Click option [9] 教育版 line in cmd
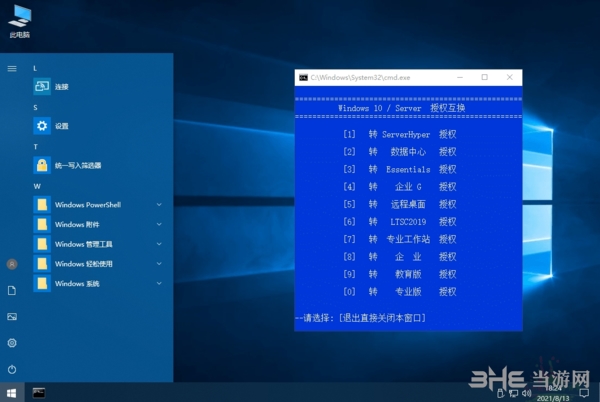Viewport: 600px width, 402px height. pyautogui.click(x=399, y=274)
